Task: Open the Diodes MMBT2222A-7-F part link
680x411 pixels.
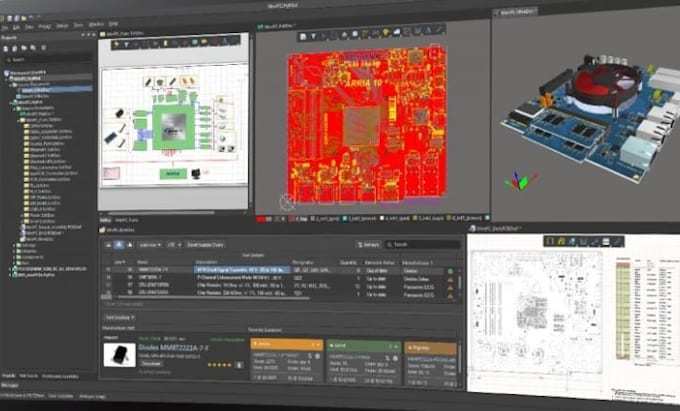Action: (173, 348)
